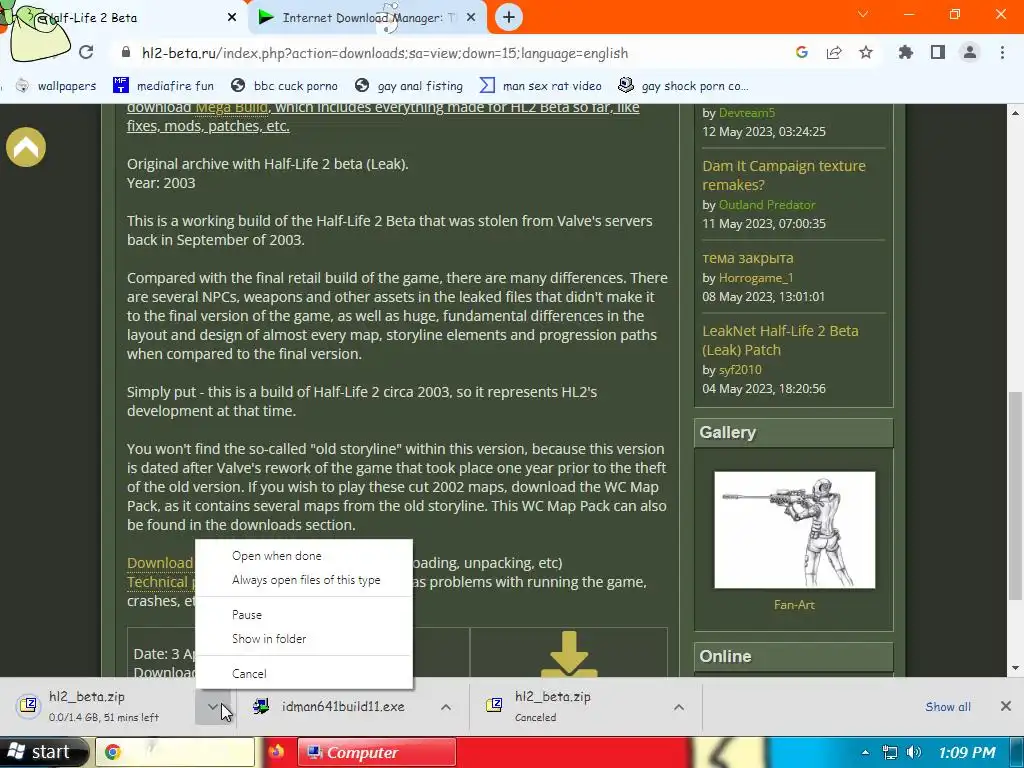This screenshot has height=768, width=1024.
Task: Open user Horrogame_1 profile
Action: [x=756, y=278]
